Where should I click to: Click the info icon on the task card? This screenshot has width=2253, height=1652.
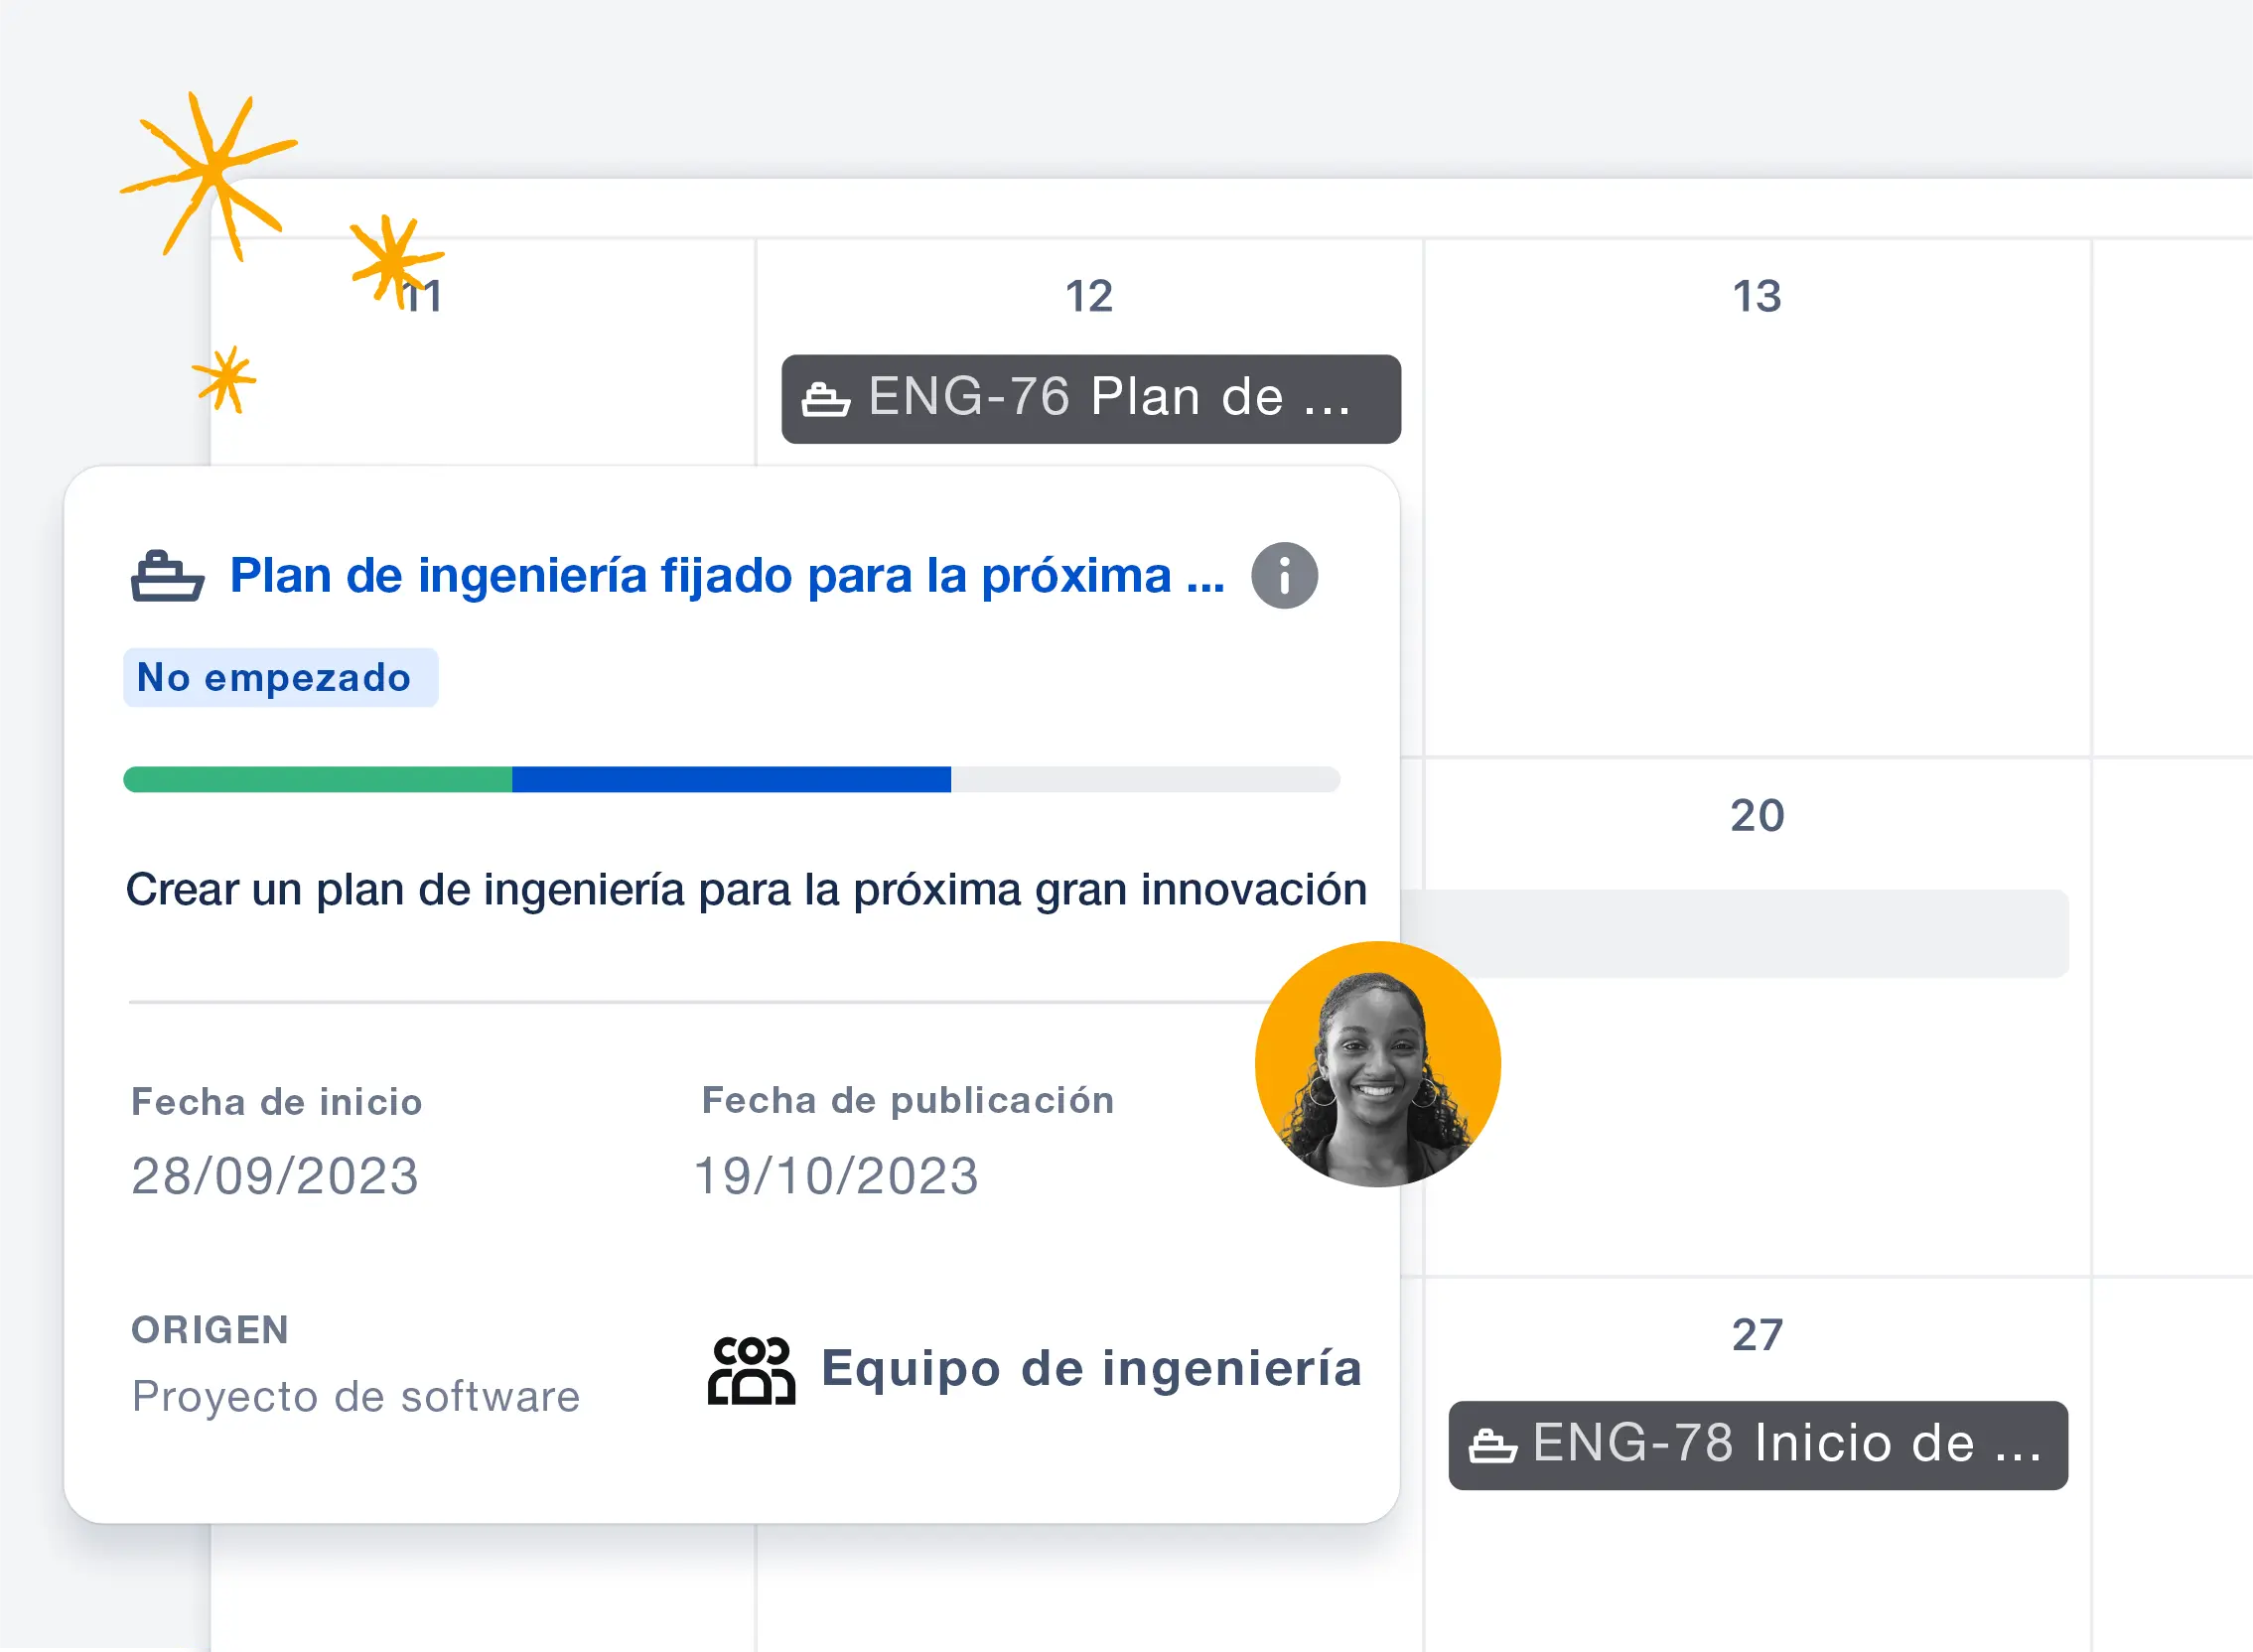[x=1286, y=572]
